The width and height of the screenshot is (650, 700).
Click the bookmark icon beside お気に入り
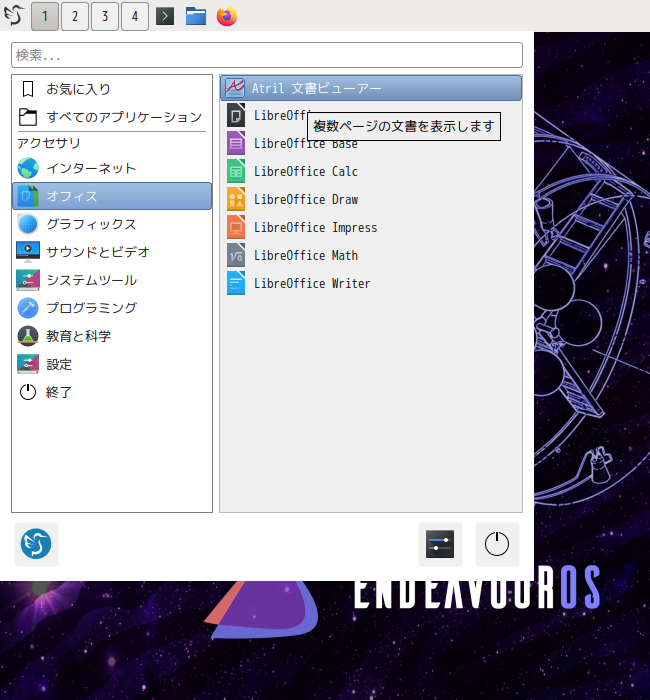pos(28,89)
